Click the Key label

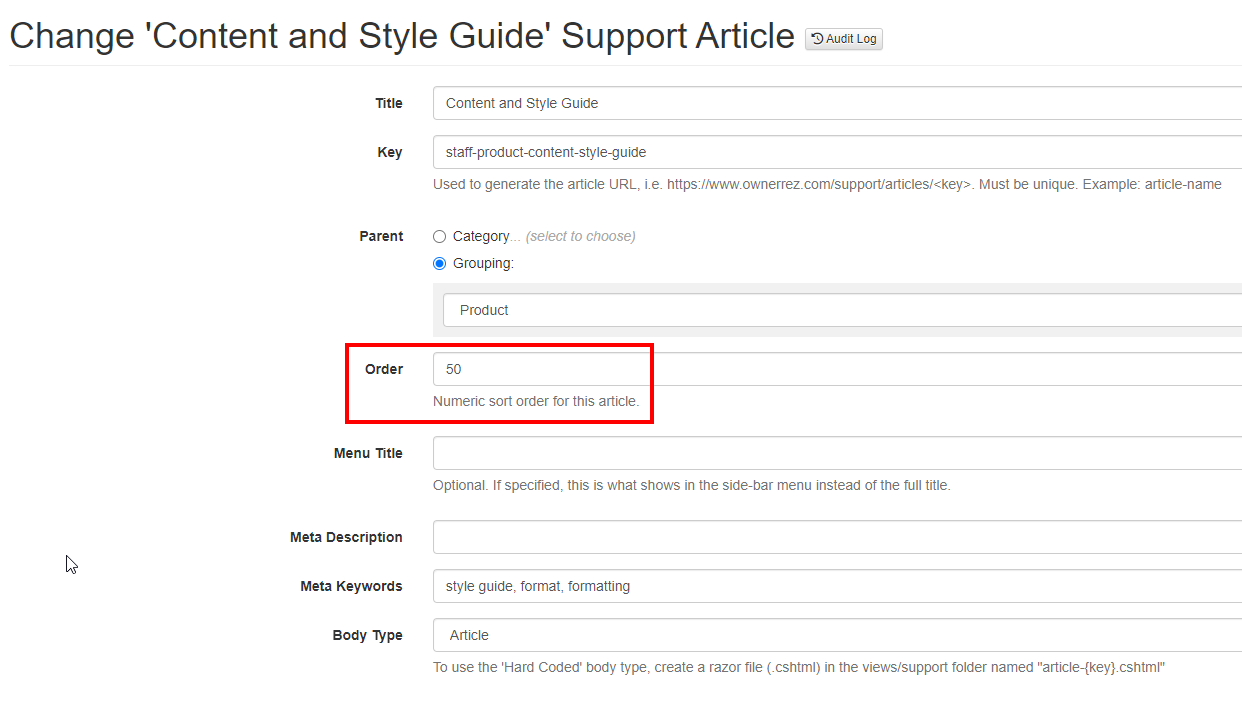tap(391, 152)
